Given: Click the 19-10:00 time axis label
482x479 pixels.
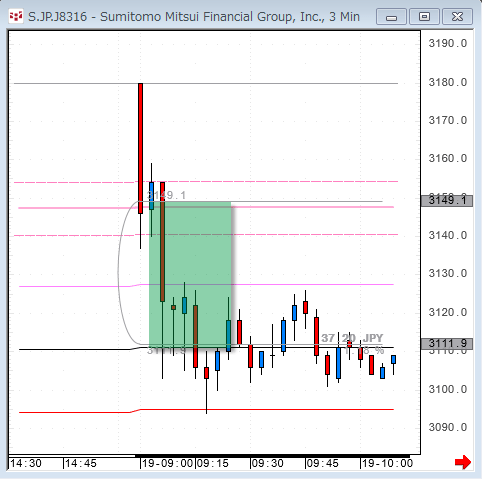Looking at the screenshot, I should click(387, 463).
